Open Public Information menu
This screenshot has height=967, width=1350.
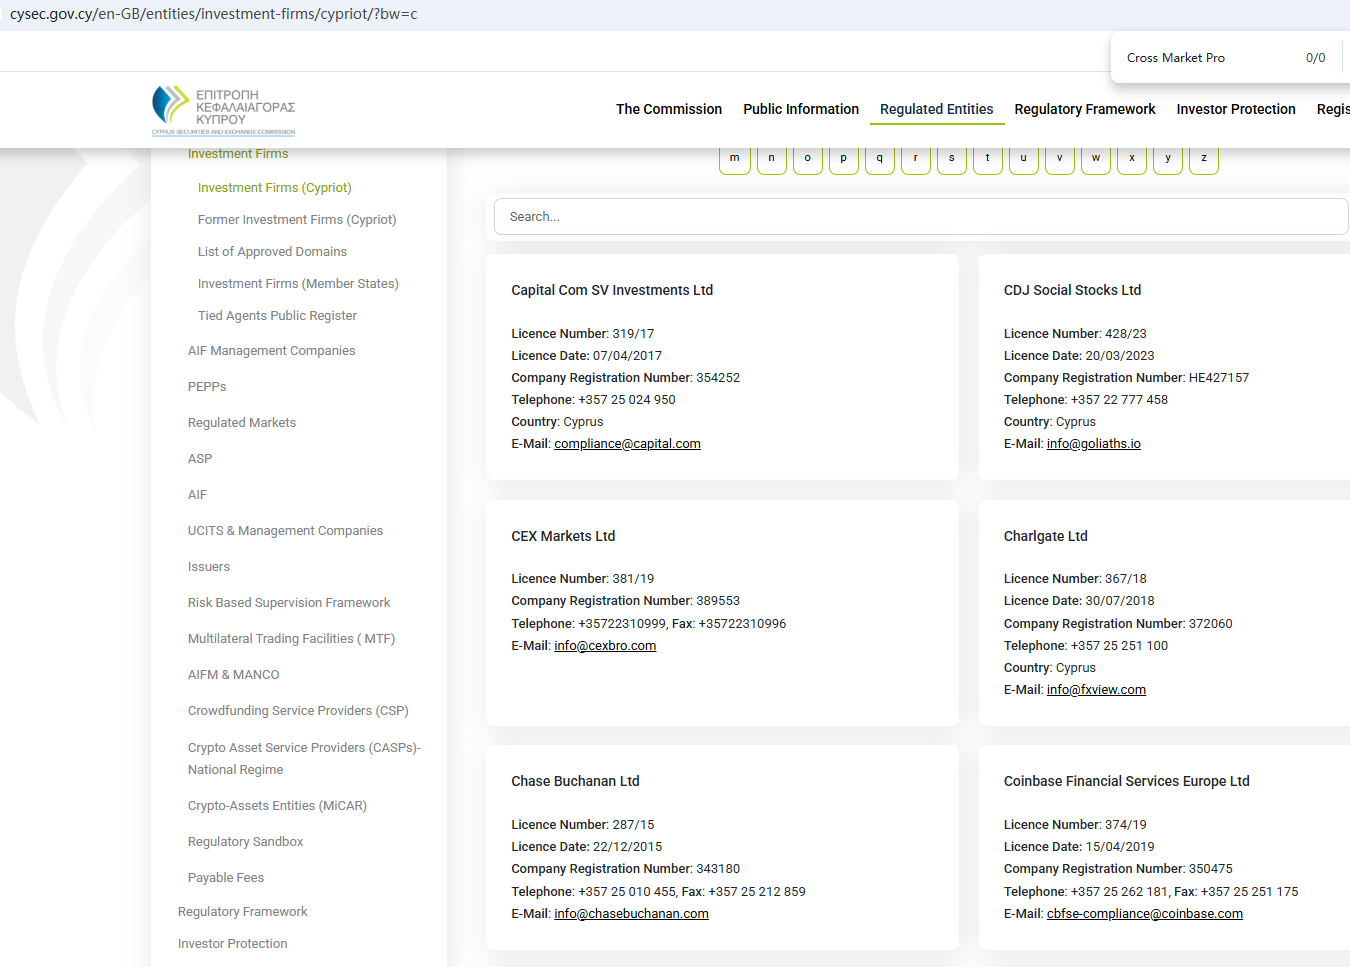[801, 109]
